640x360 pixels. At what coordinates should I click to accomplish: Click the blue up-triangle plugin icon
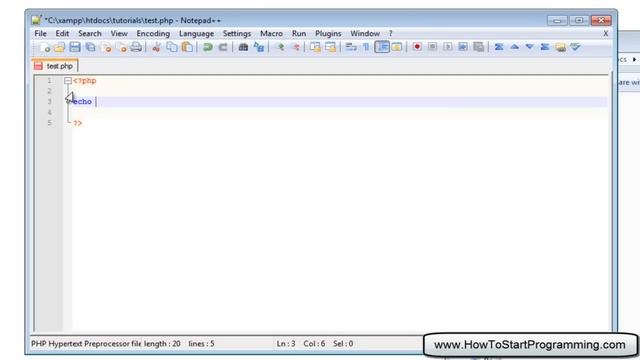tap(514, 47)
